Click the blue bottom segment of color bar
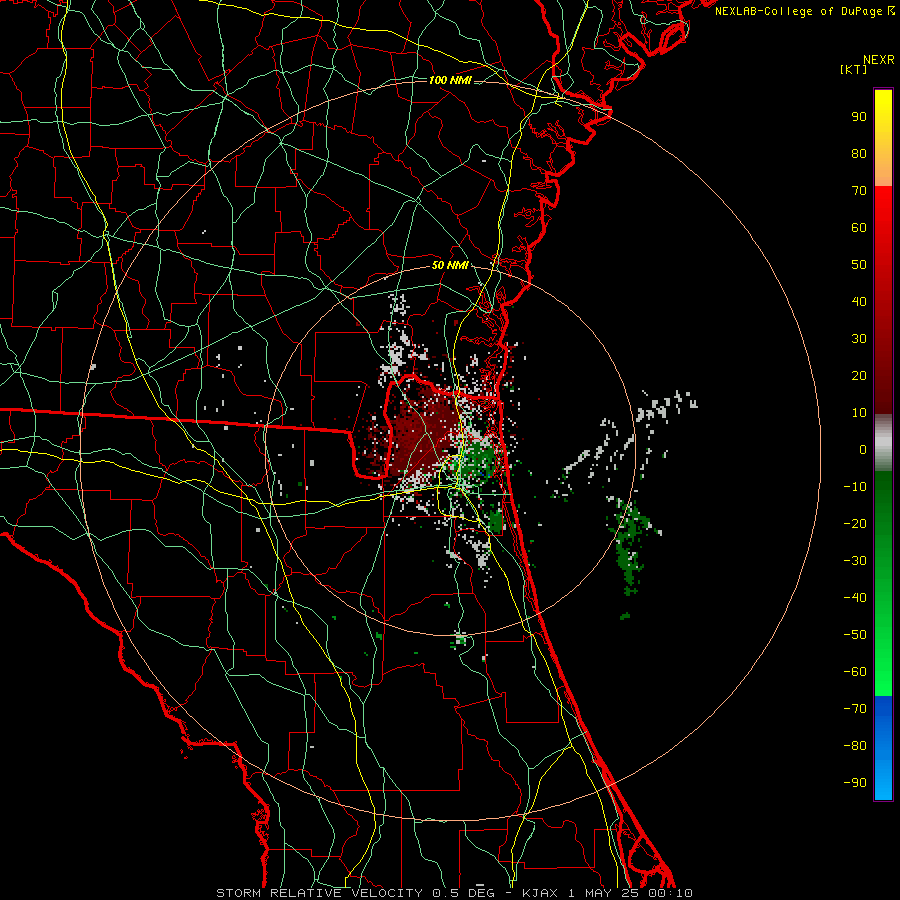The image size is (900, 900). (883, 748)
